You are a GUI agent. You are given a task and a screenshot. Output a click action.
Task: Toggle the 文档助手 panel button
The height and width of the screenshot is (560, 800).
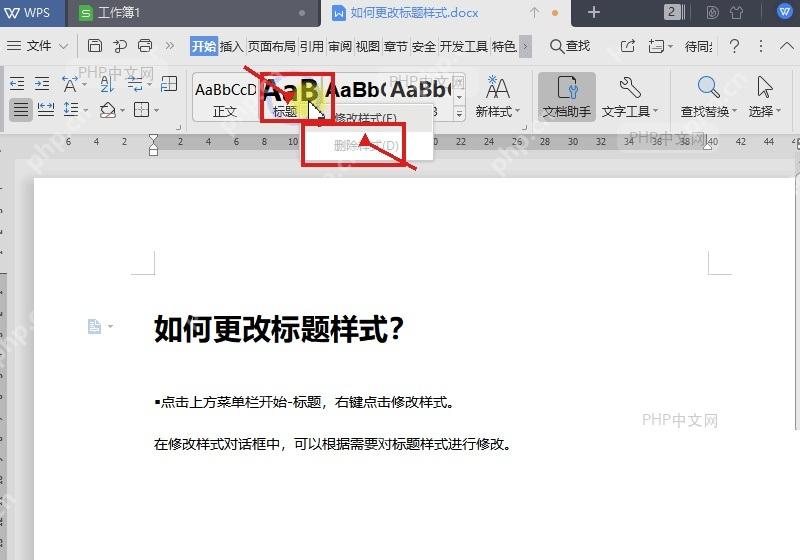(566, 96)
